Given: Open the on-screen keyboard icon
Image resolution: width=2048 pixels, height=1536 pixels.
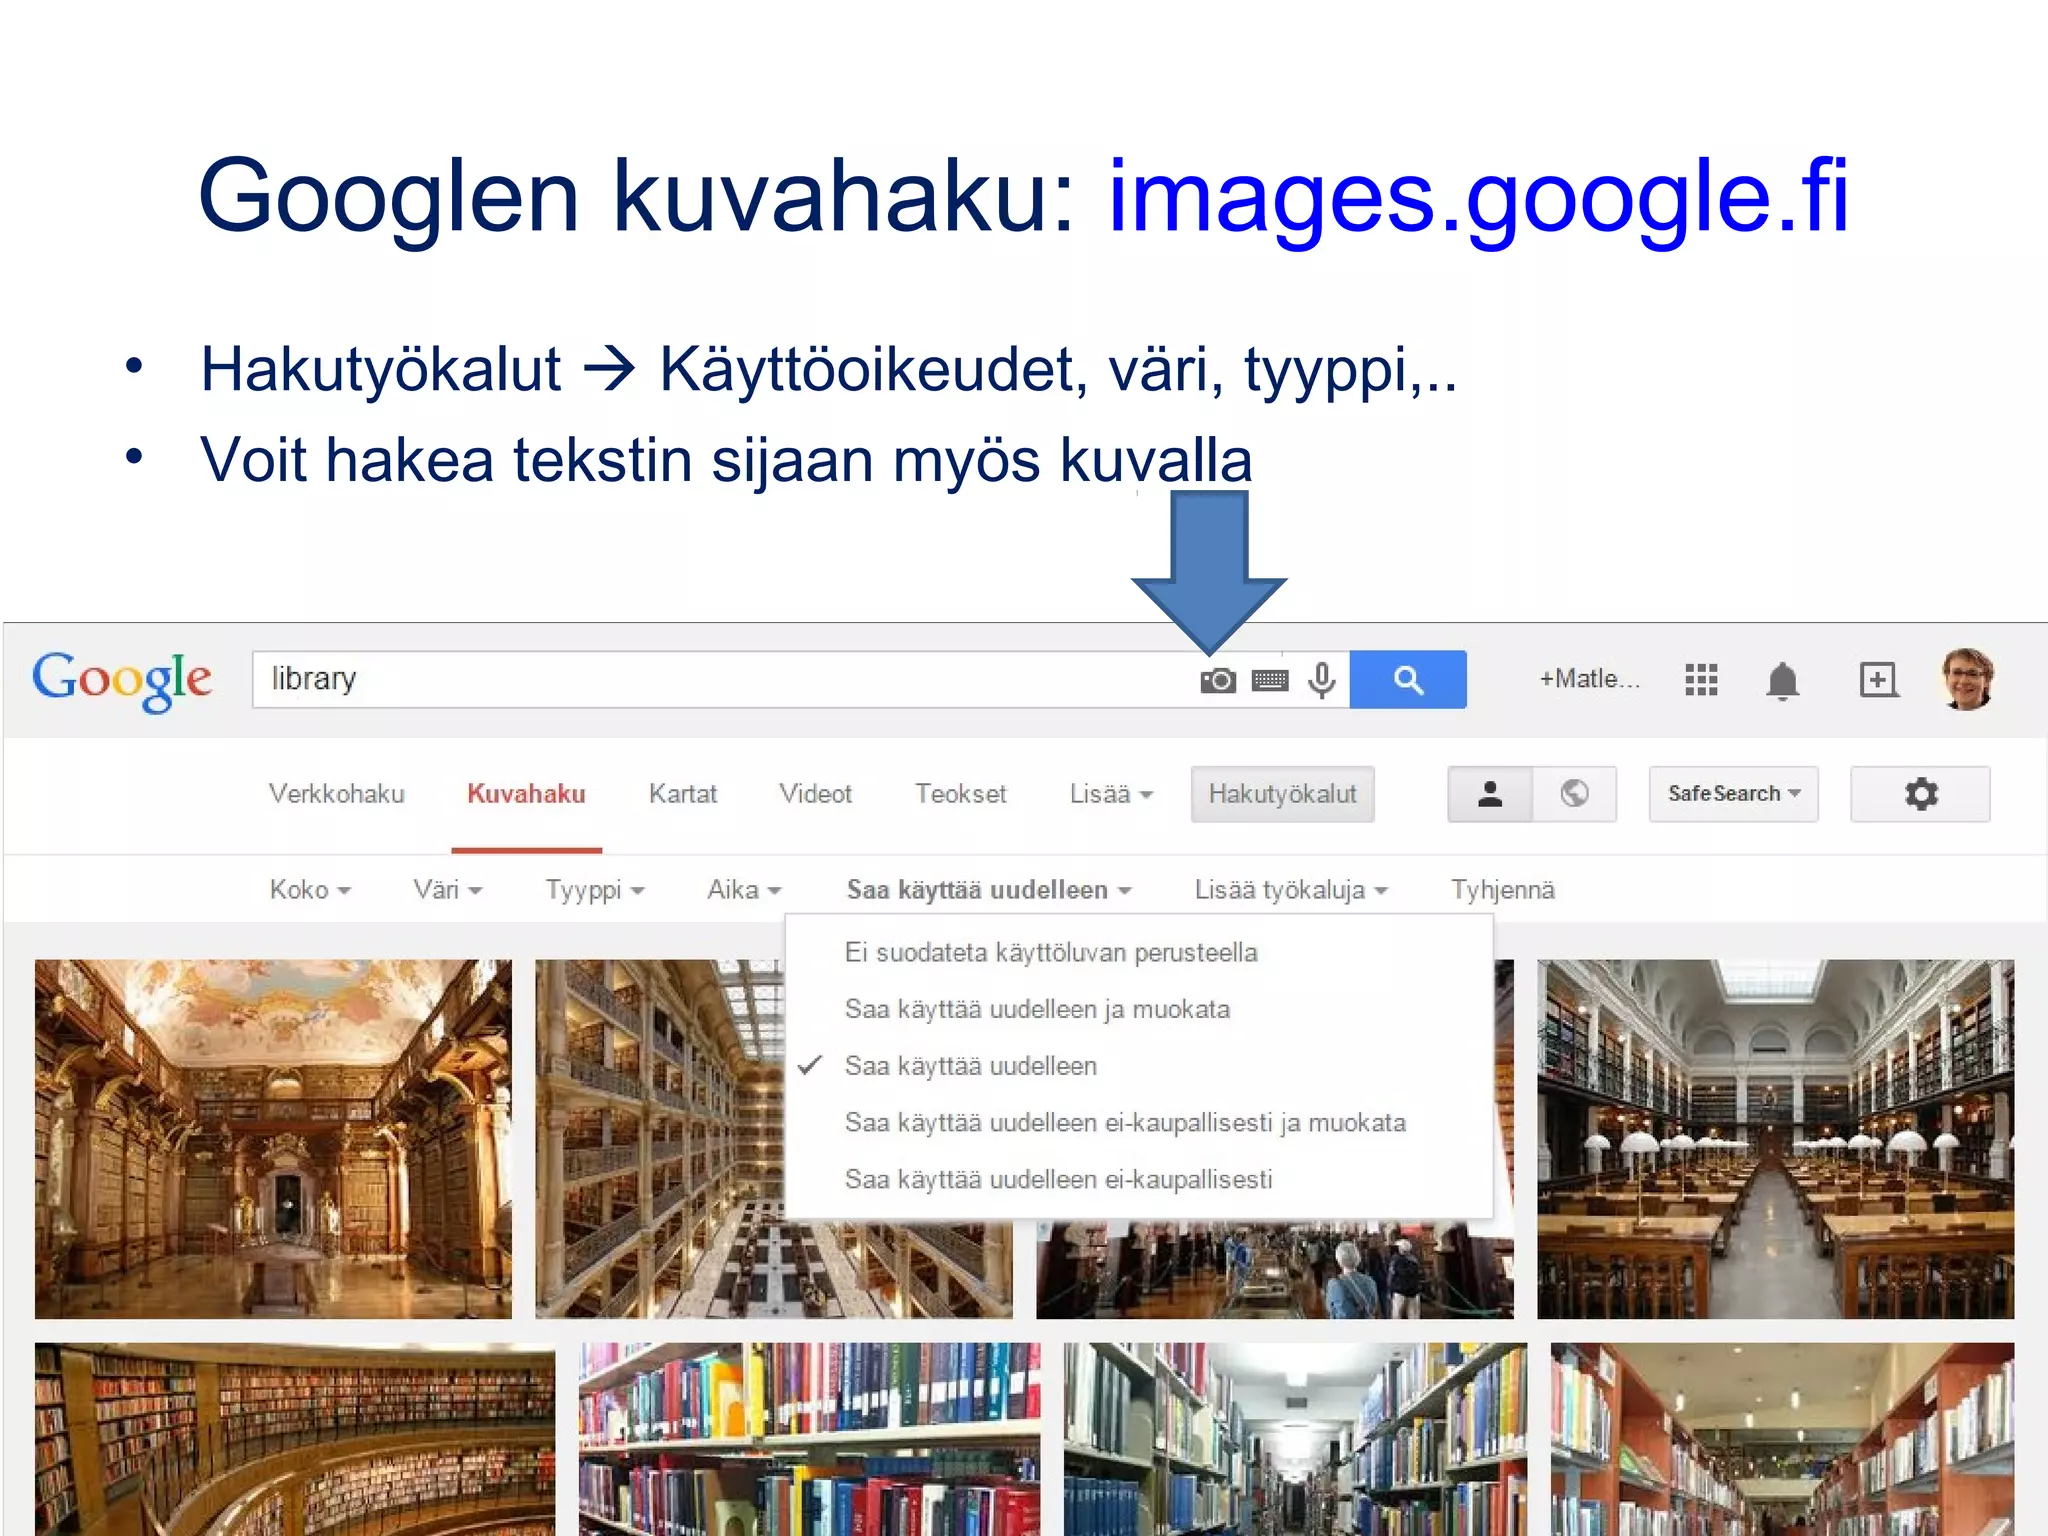Looking at the screenshot, I should pos(1270,681).
